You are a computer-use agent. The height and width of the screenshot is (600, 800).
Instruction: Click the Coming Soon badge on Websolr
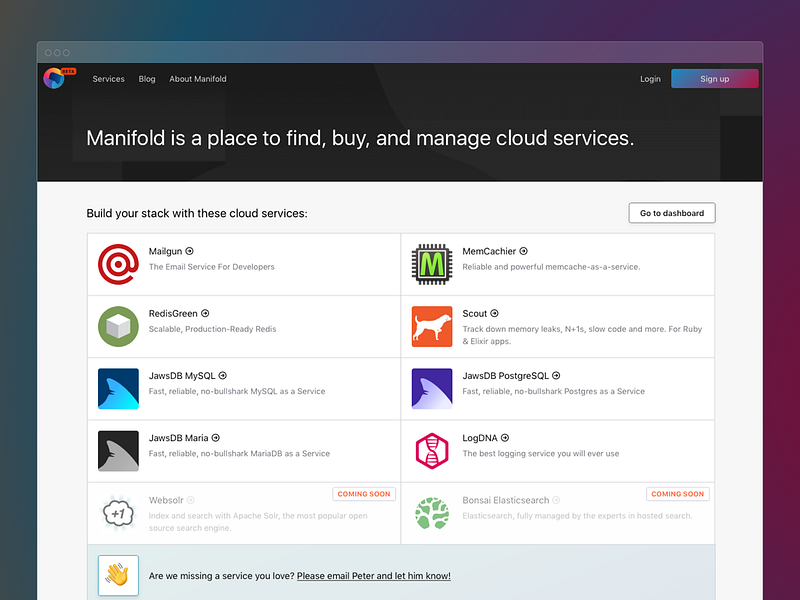364,494
